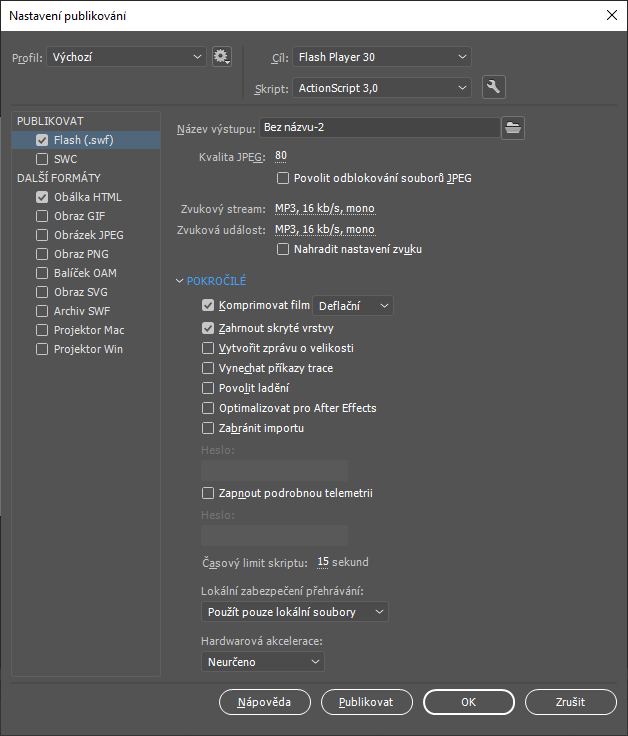Viewport: 628px width, 736px height.
Task: Select Flash (.swf) in publish list
Action: pos(84,140)
